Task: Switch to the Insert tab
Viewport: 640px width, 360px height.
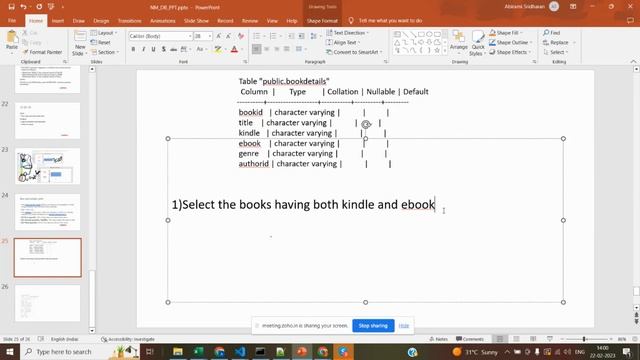Action: click(58, 21)
